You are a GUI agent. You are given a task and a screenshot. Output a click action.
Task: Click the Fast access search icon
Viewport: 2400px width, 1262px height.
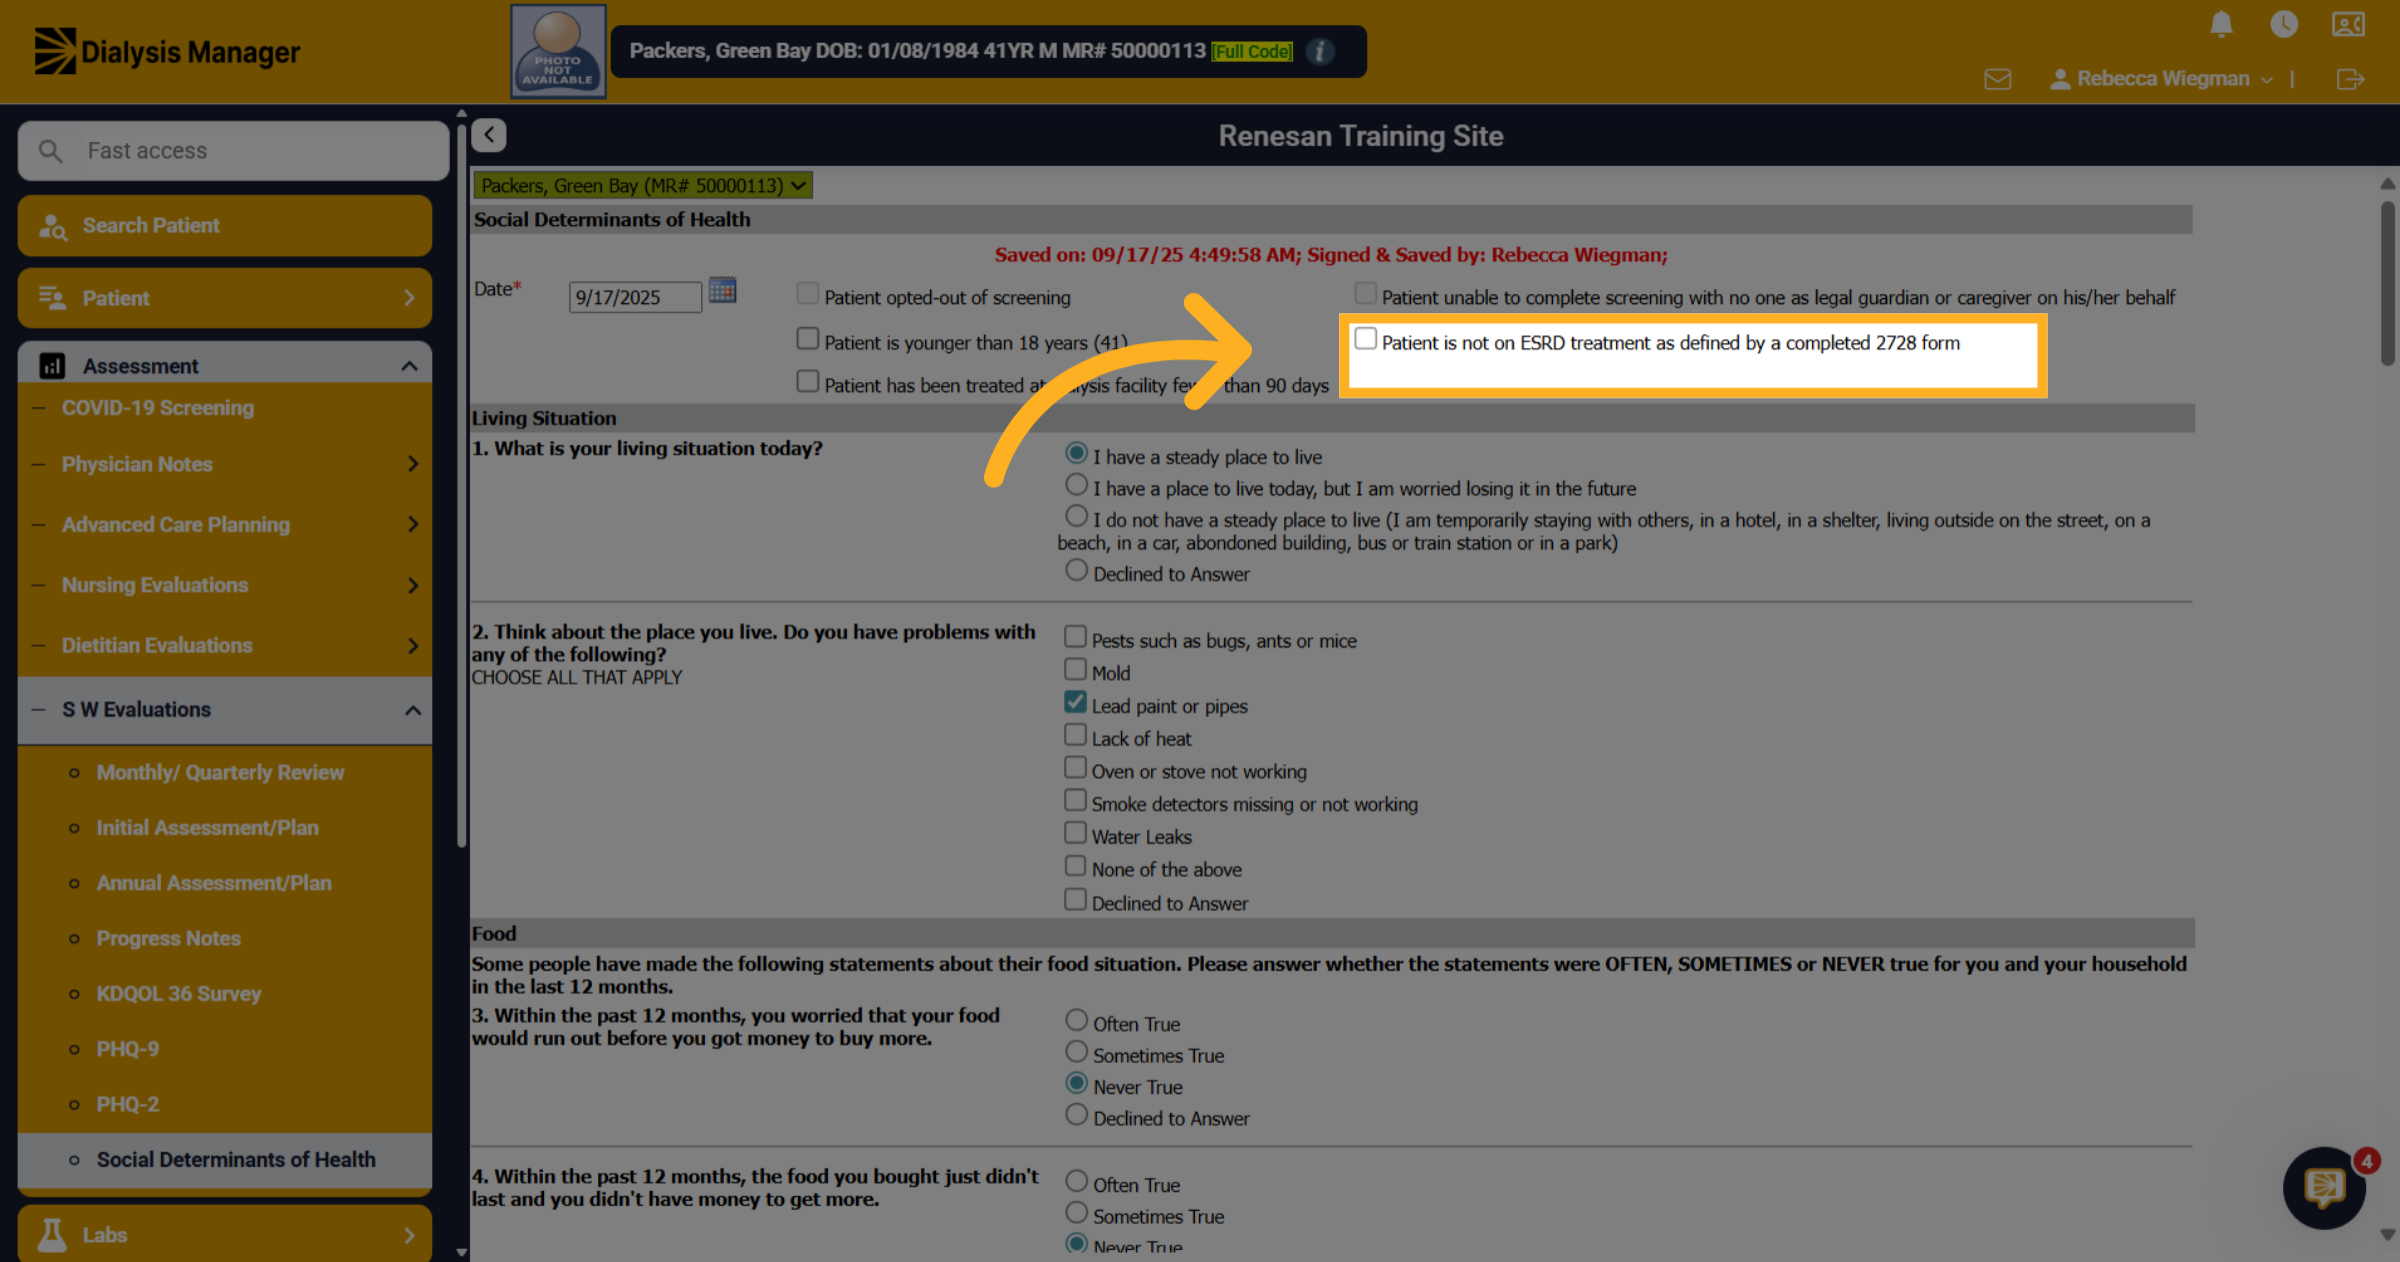coord(50,151)
